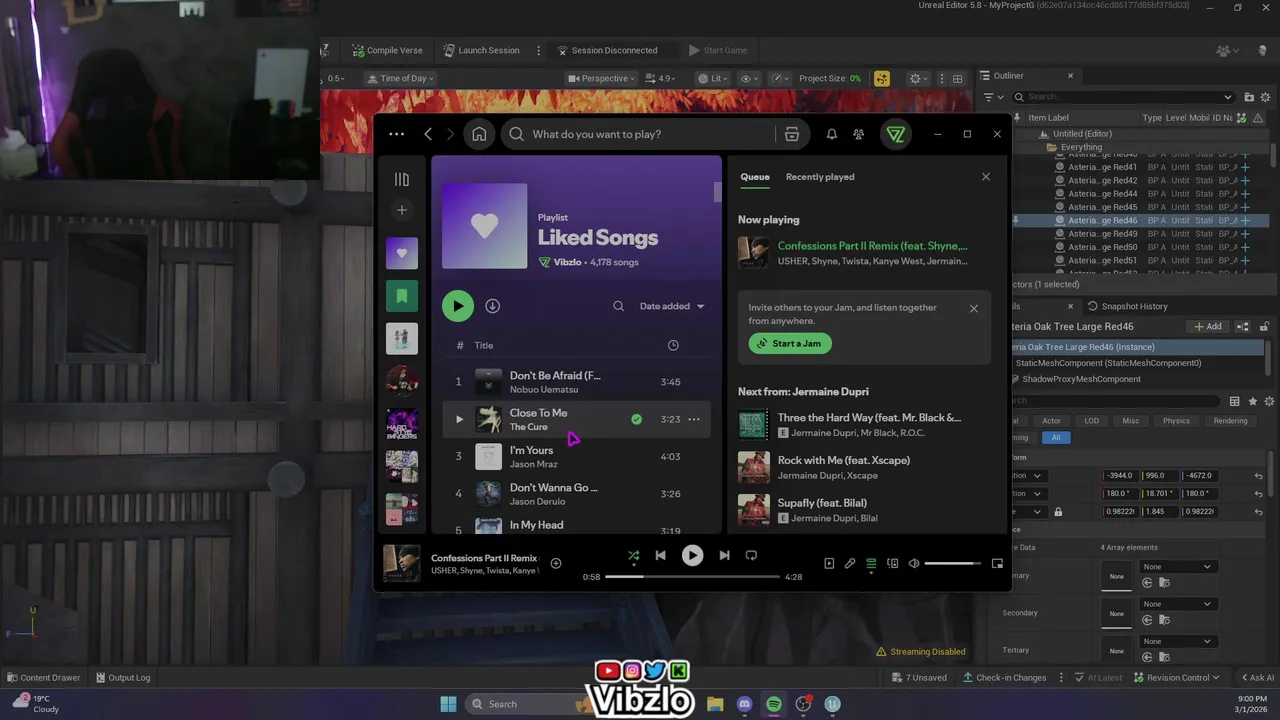Open Revision Control dropdown
This screenshot has width=1280, height=720.
click(x=1176, y=677)
